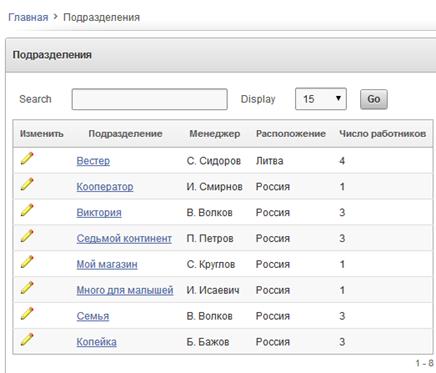Open the Вестер department link

click(93, 161)
